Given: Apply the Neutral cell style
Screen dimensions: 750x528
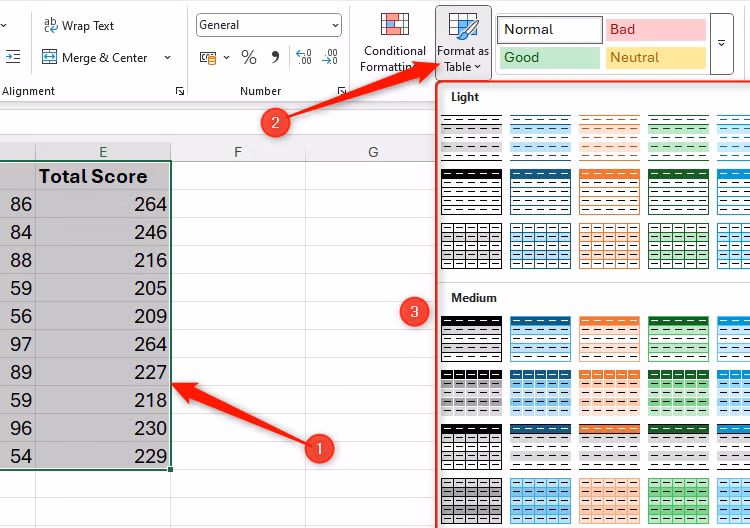Looking at the screenshot, I should click(656, 58).
